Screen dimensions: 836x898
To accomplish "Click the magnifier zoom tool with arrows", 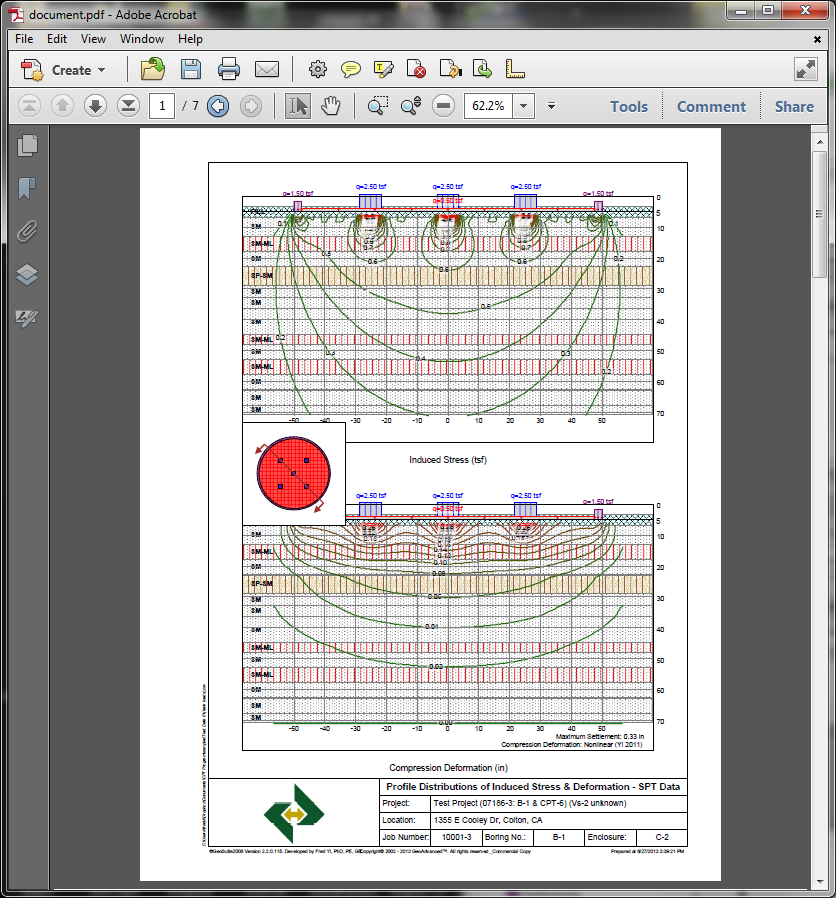I will (x=411, y=106).
